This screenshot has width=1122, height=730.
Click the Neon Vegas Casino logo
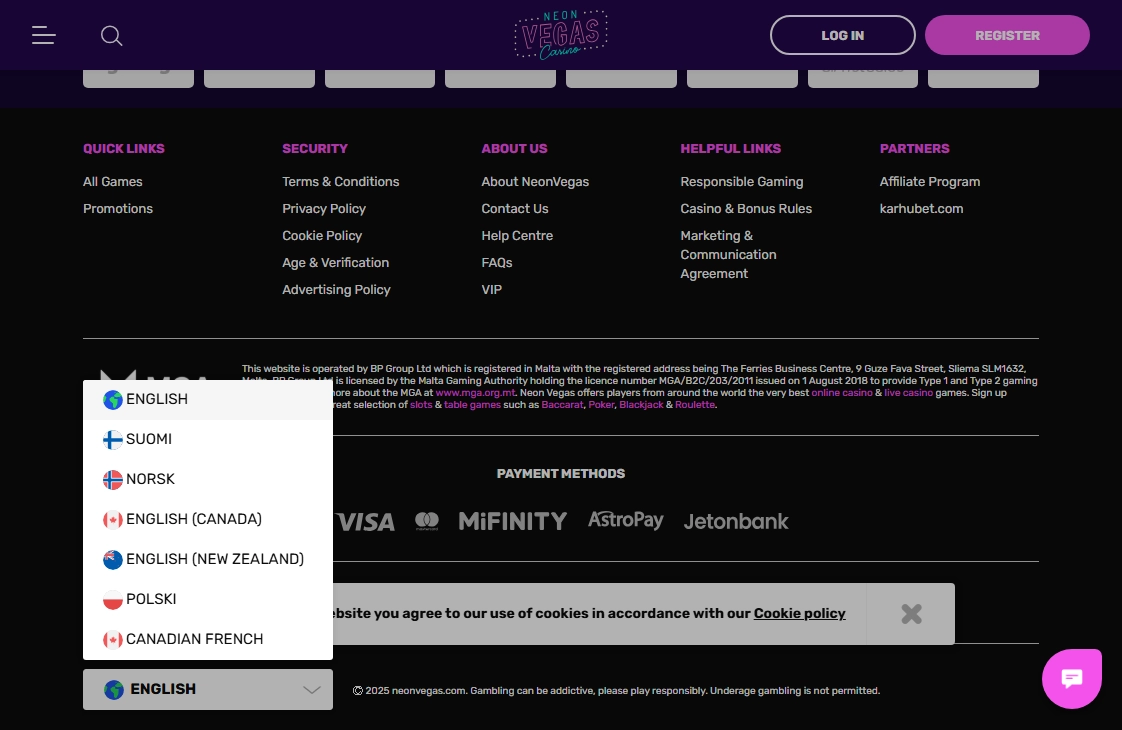click(x=561, y=35)
